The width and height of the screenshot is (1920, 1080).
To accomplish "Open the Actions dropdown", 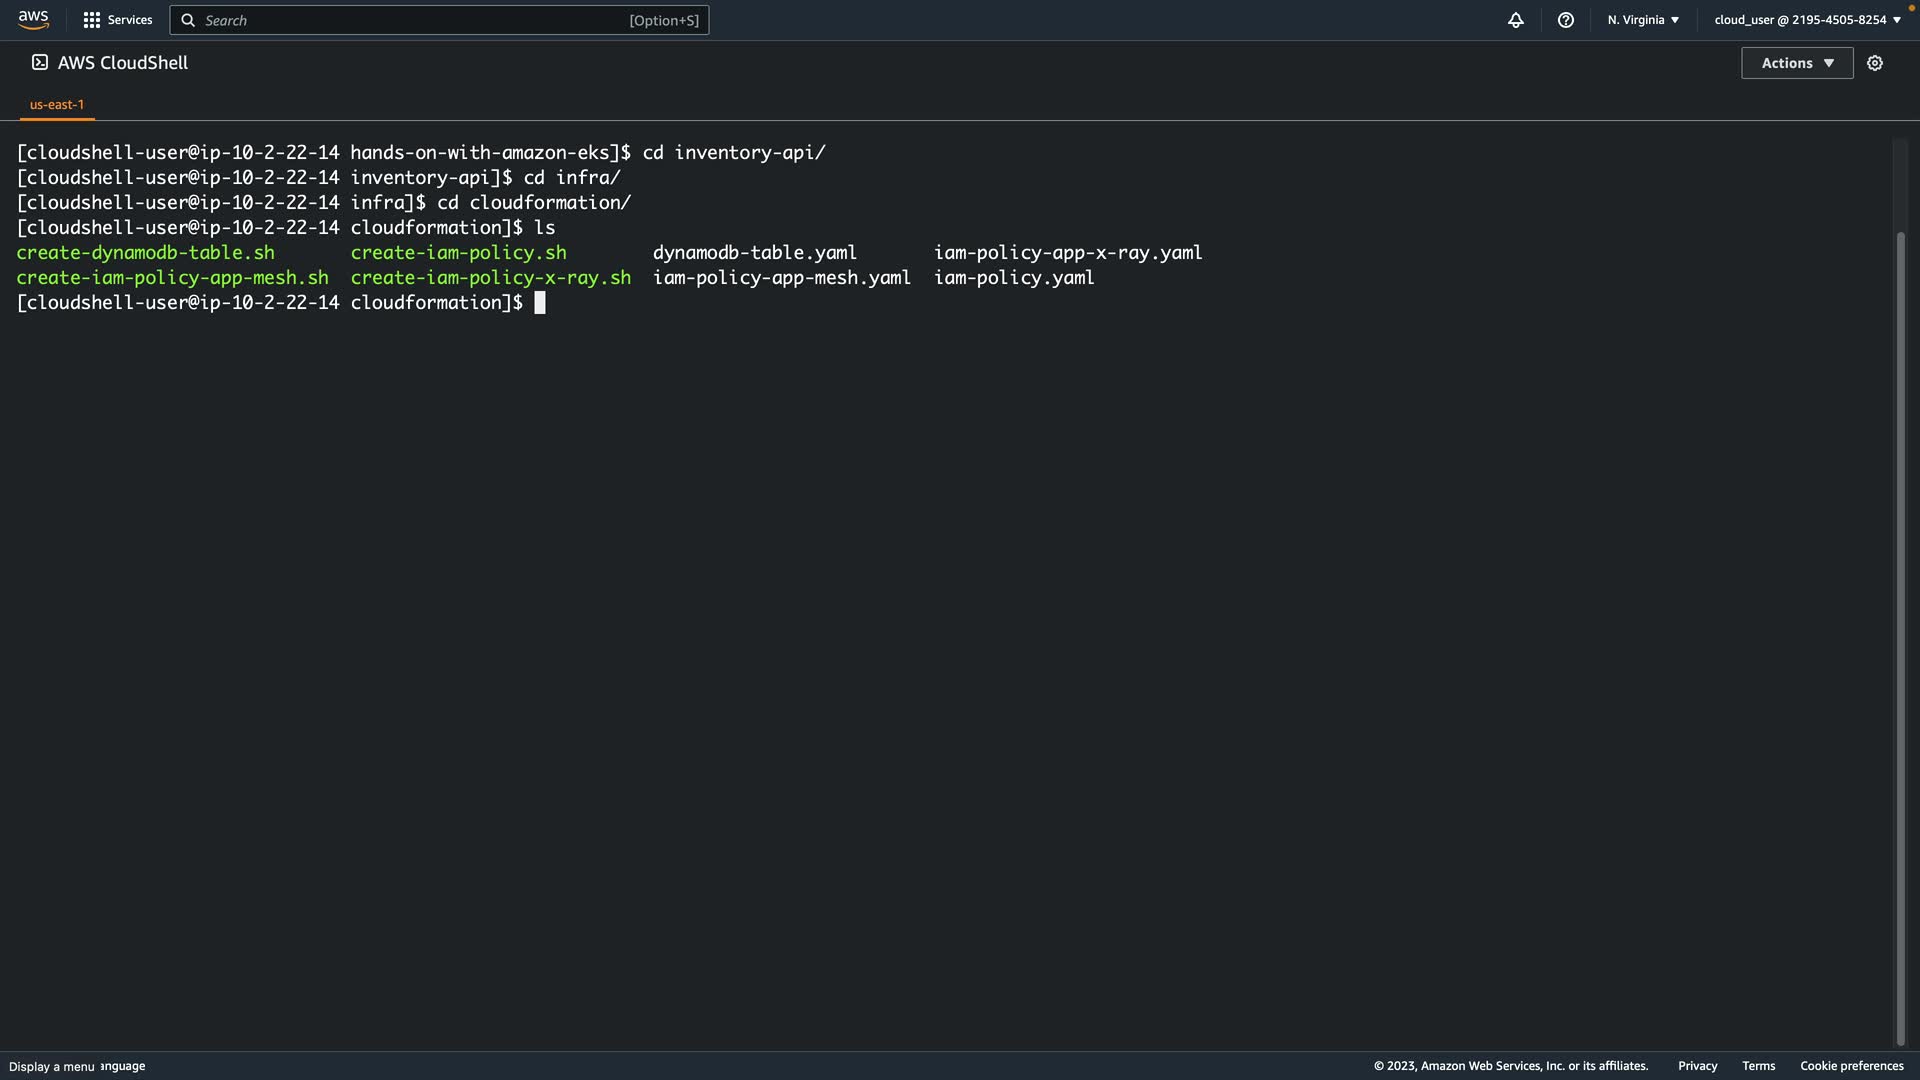I will [1797, 63].
